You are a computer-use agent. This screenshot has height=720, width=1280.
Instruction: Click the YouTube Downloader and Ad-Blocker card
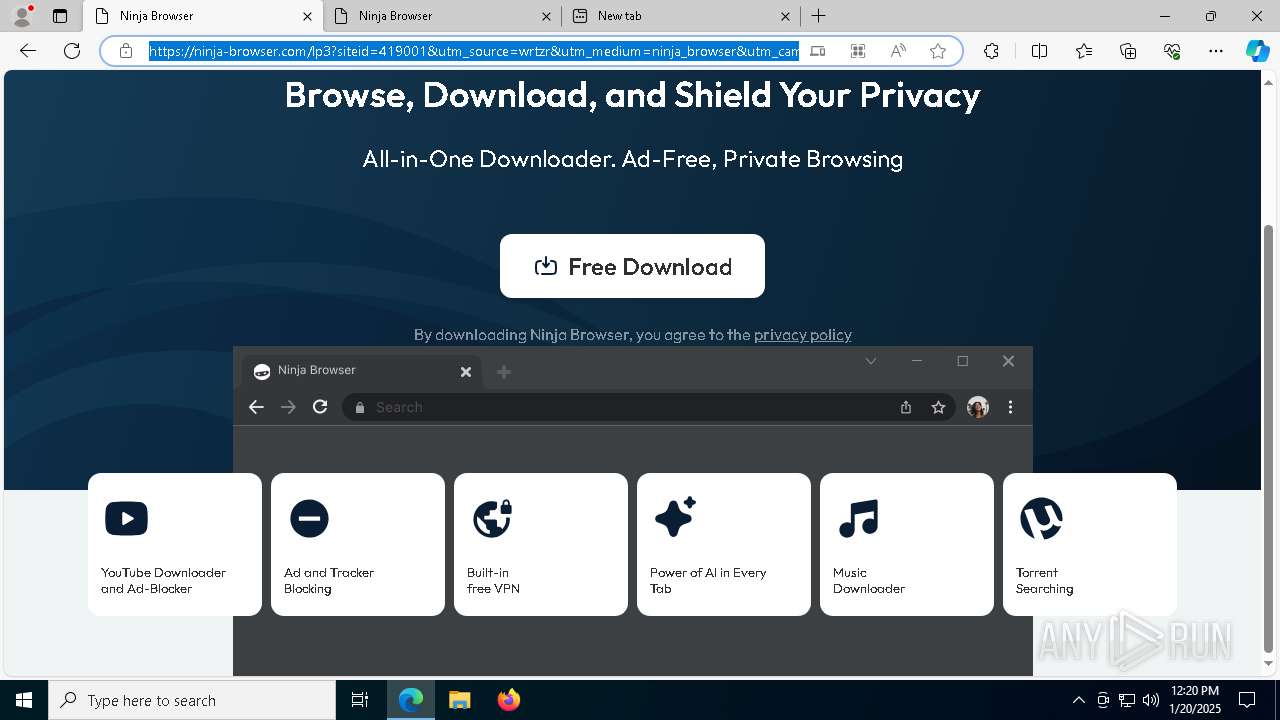pyautogui.click(x=175, y=544)
